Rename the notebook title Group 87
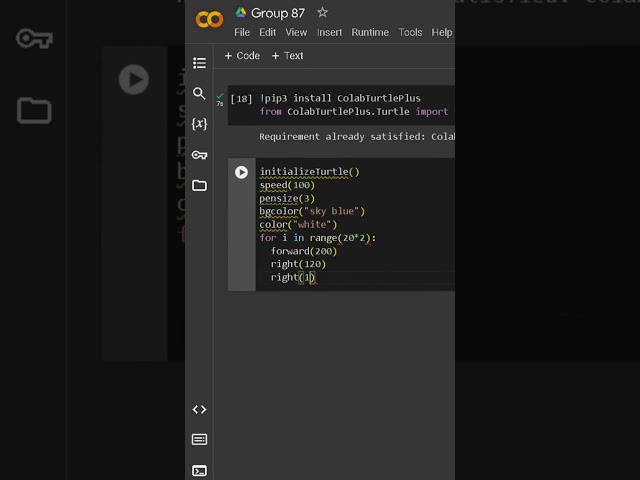The width and height of the screenshot is (640, 480). click(278, 13)
